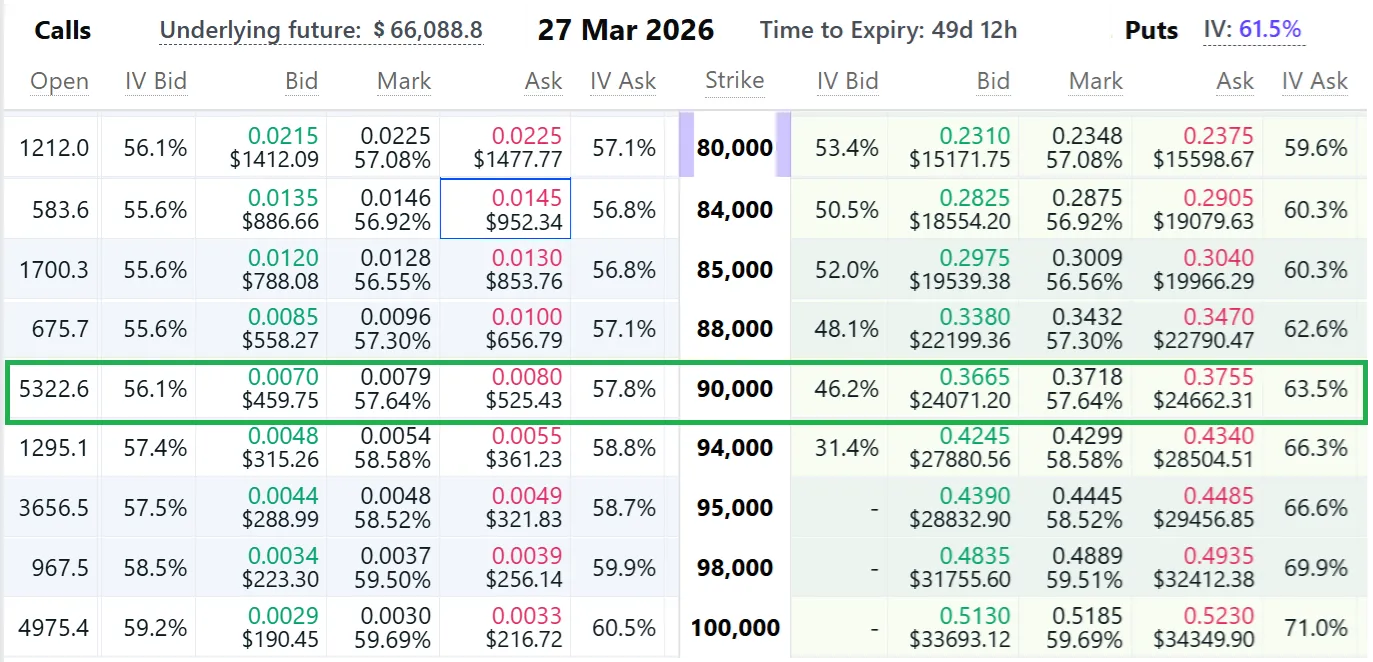Sort calls by the IV Bid header
This screenshot has height=662, width=1373.
pos(156,81)
